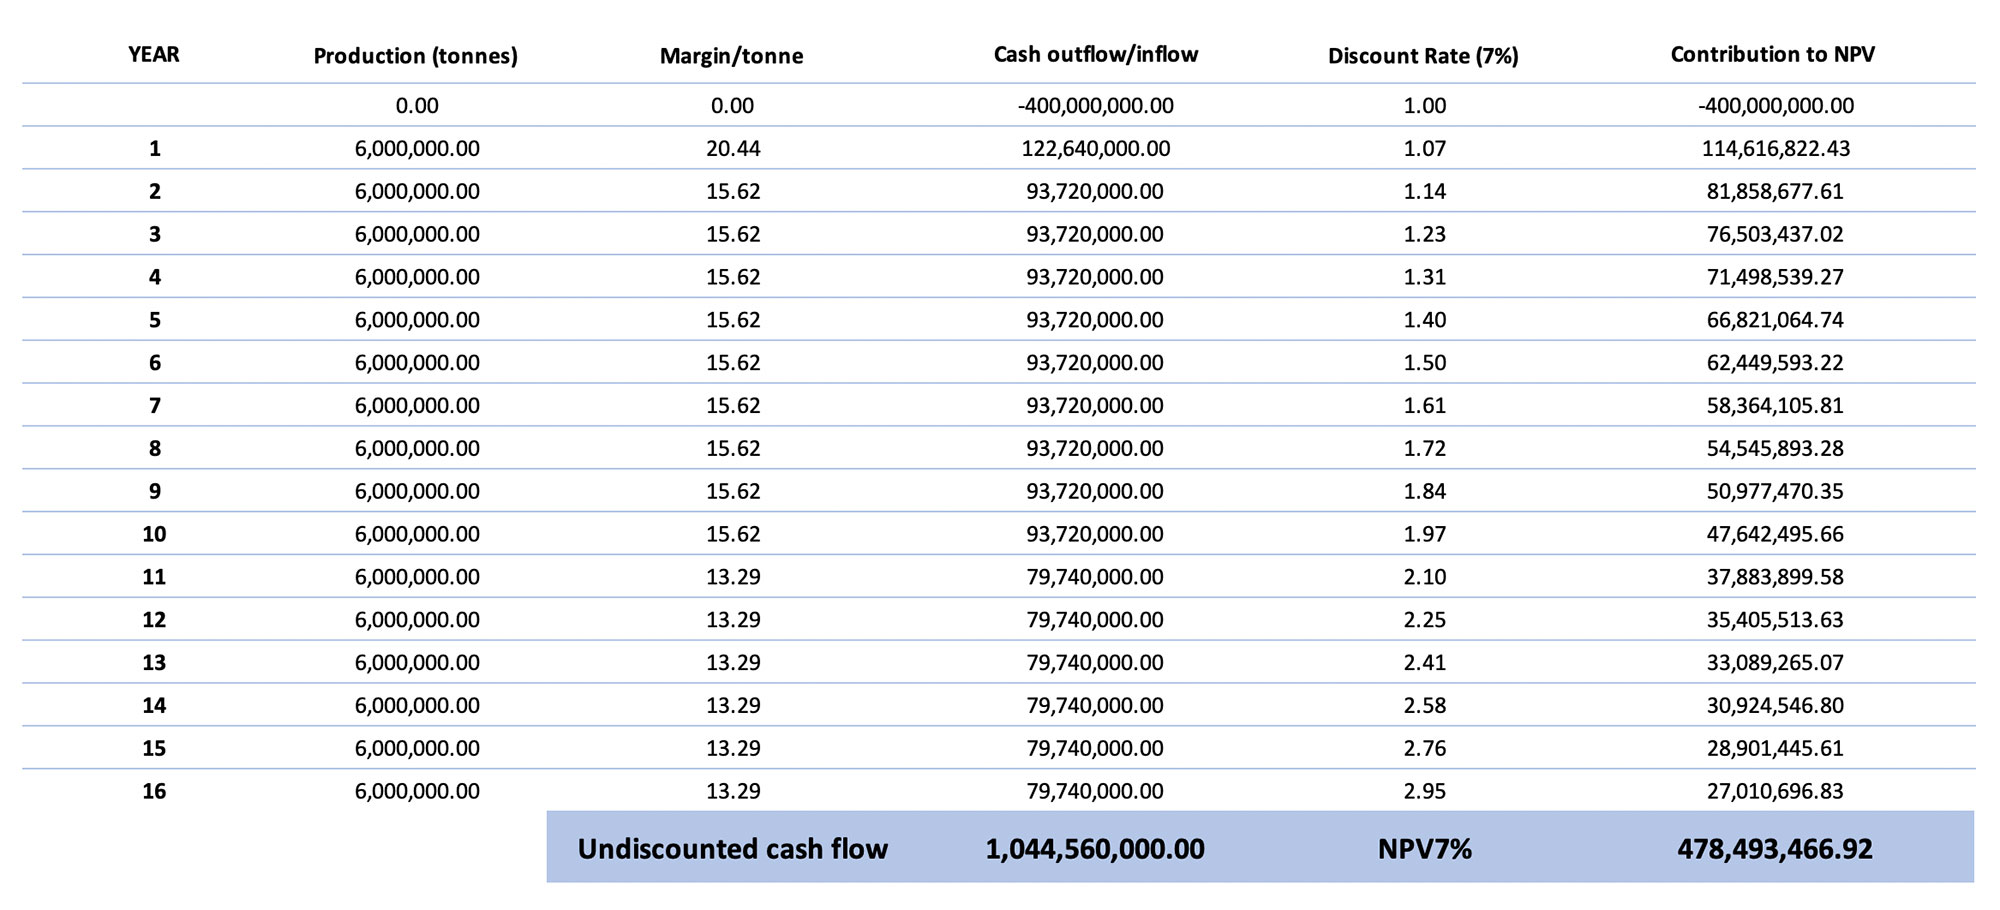Viewport: 2000px width, 910px height.
Task: Select the discount rate 1.00 cell
Action: [x=1425, y=105]
